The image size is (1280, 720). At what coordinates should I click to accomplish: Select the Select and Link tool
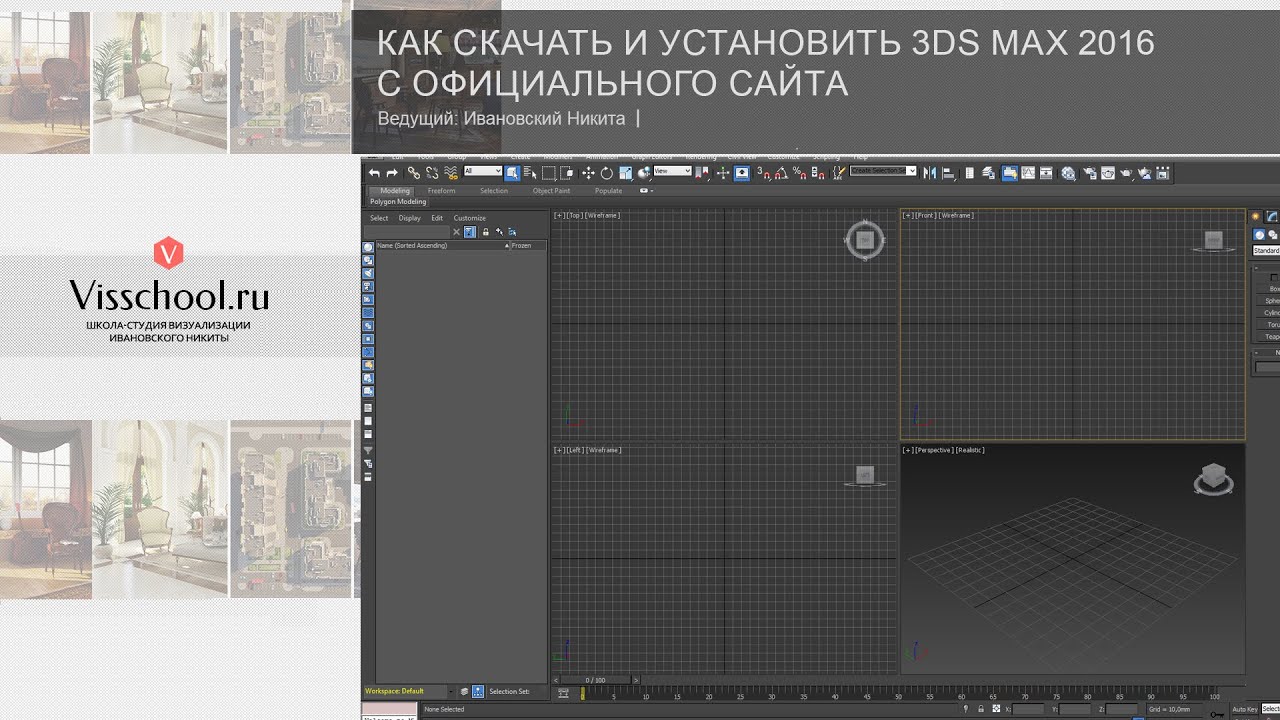click(413, 173)
